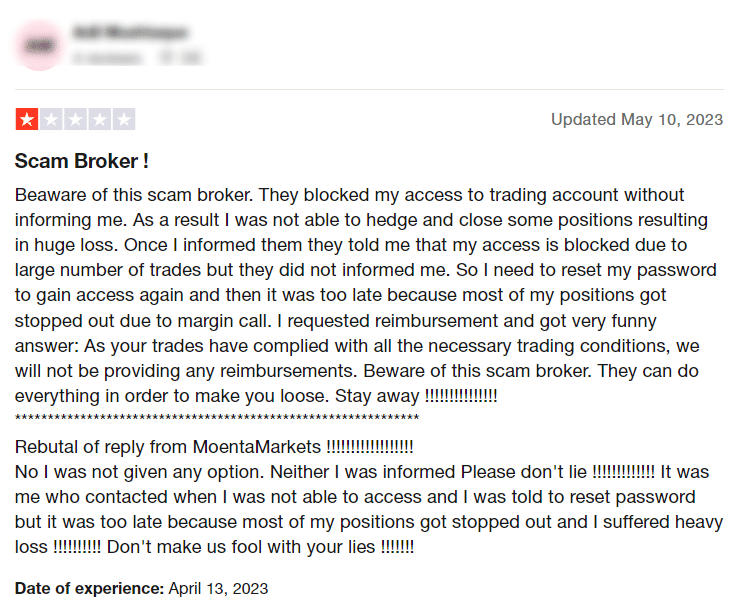Click the "Updated May 10, 2023" timestamp
This screenshot has height=608, width=742.
(636, 120)
